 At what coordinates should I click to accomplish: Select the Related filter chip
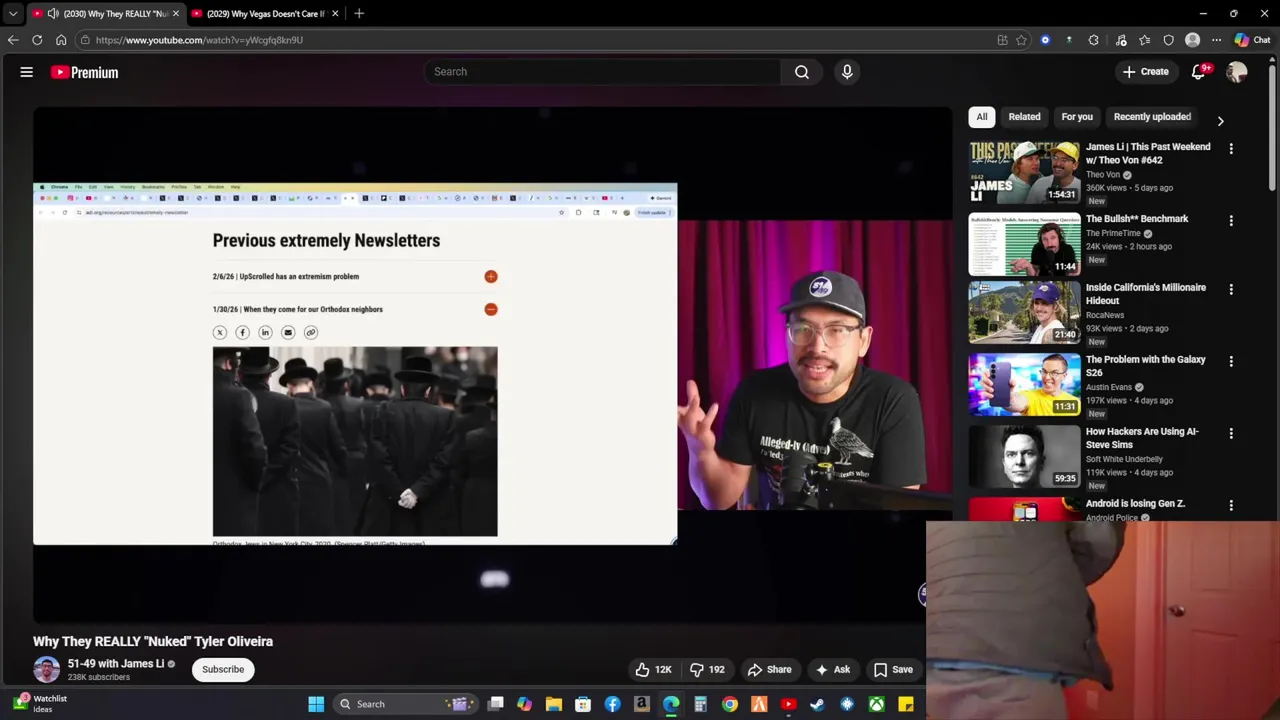coord(1024,117)
